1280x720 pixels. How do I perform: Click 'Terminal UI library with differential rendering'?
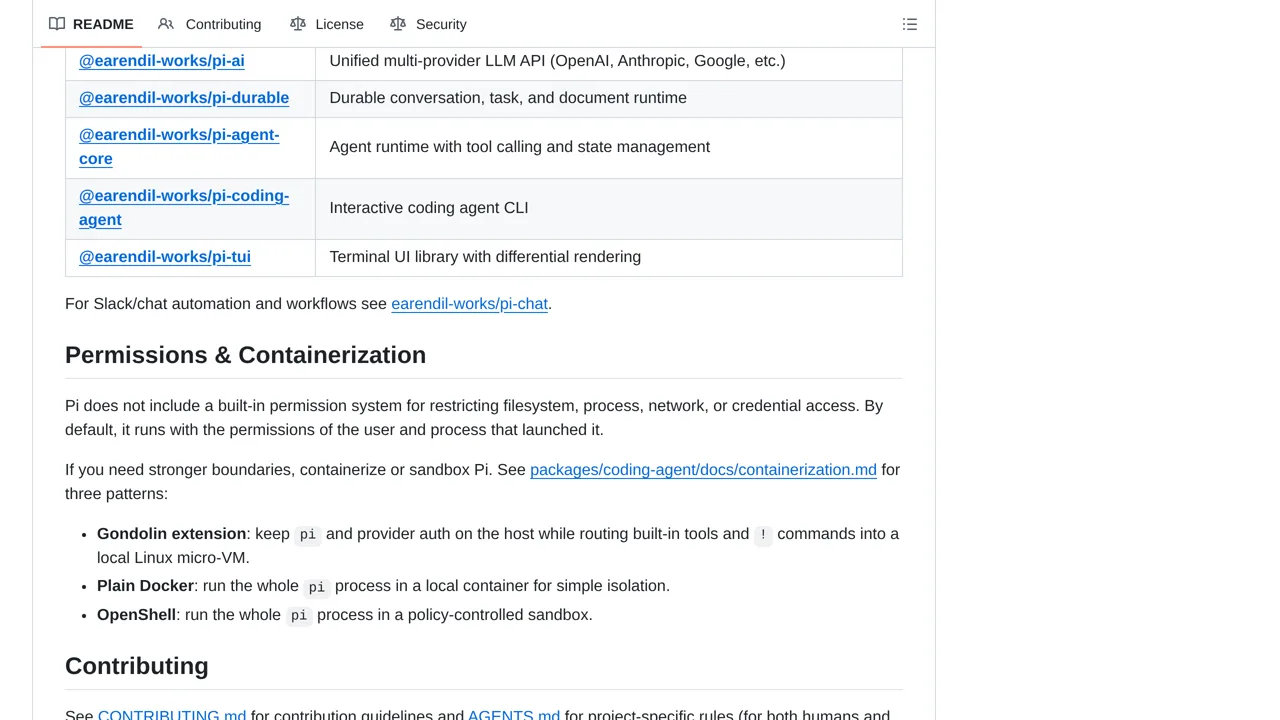tap(485, 257)
